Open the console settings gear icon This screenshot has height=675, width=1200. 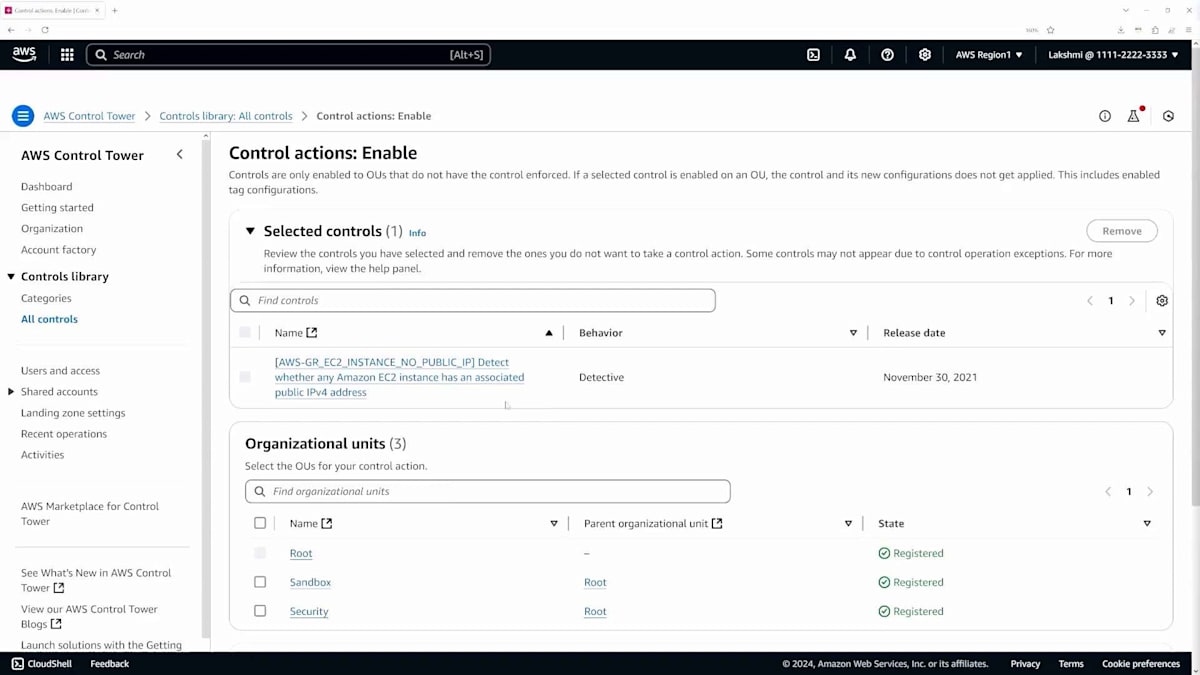point(925,55)
